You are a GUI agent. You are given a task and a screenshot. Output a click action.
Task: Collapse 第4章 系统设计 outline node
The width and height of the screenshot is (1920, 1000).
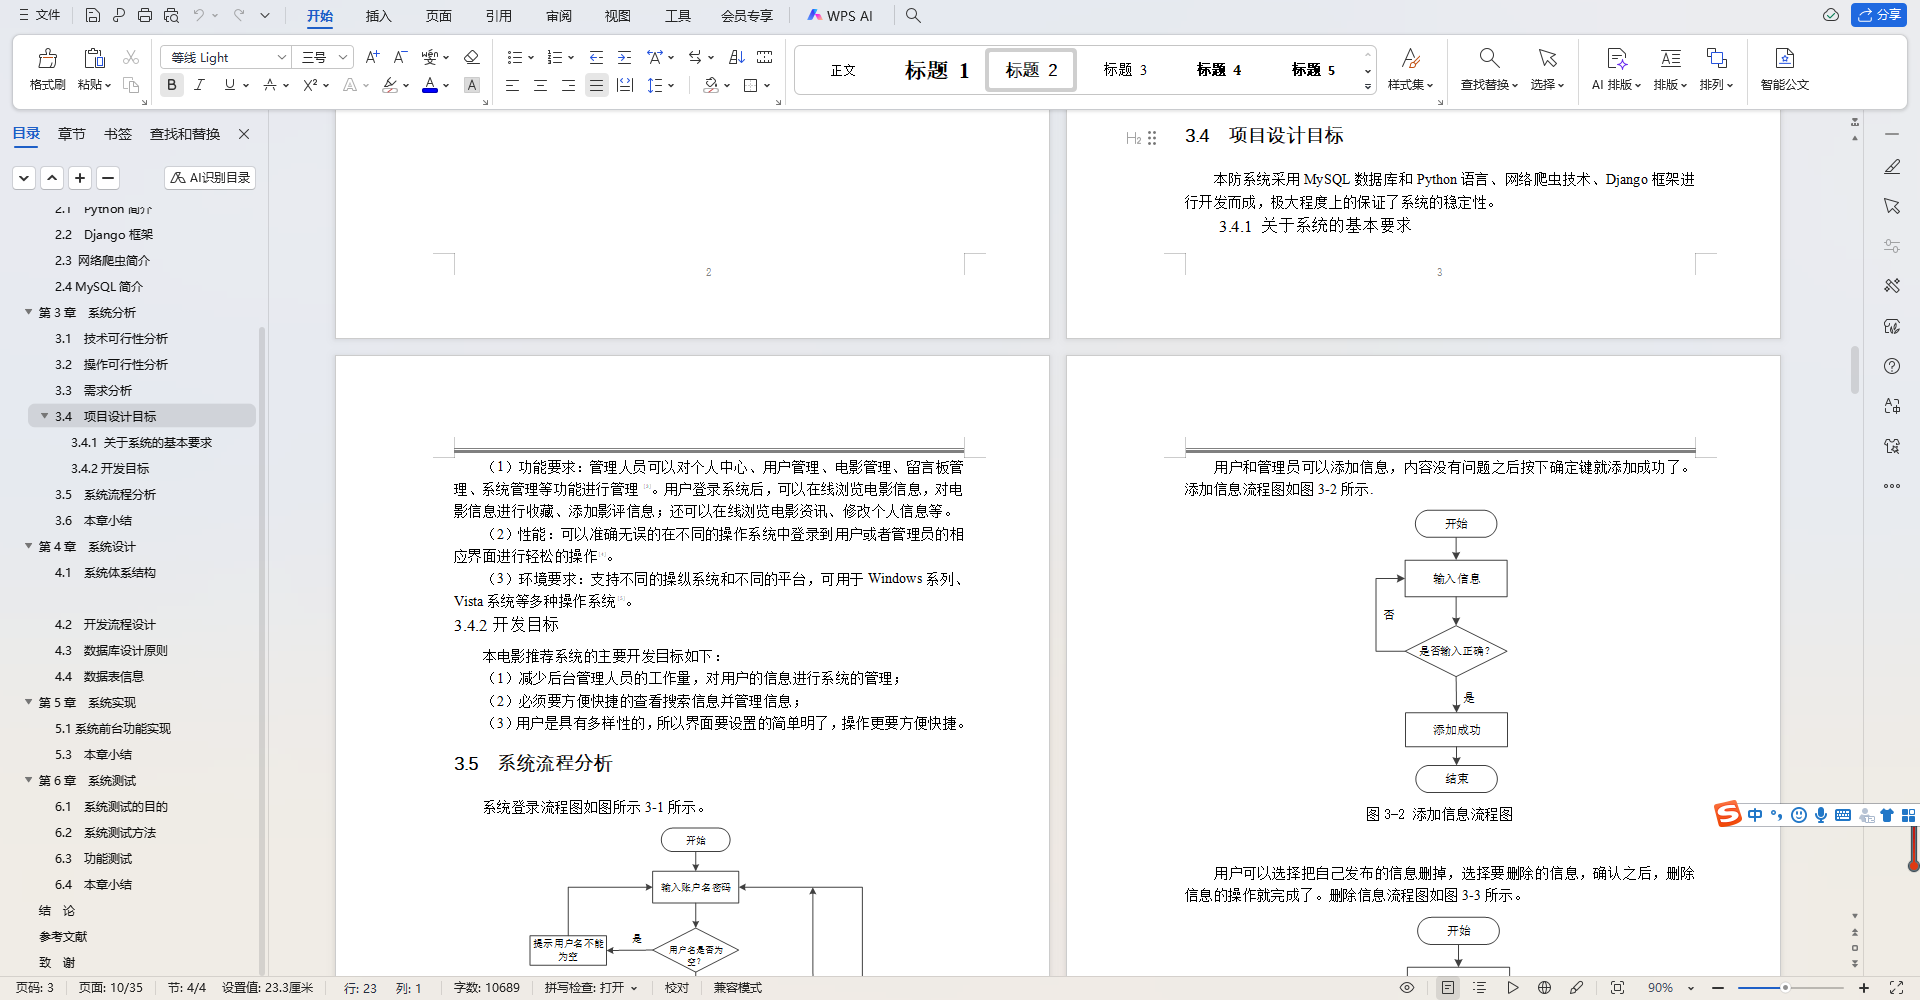pyautogui.click(x=29, y=546)
